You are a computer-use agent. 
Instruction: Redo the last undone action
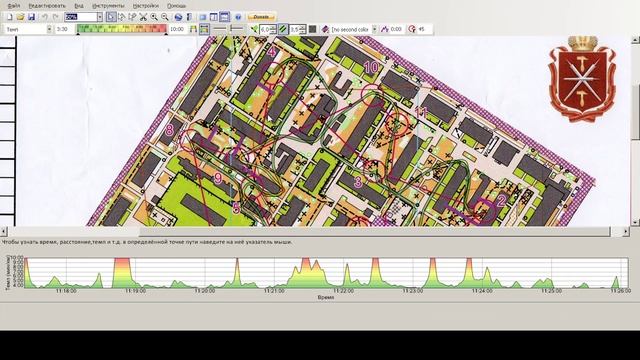click(x=56, y=17)
